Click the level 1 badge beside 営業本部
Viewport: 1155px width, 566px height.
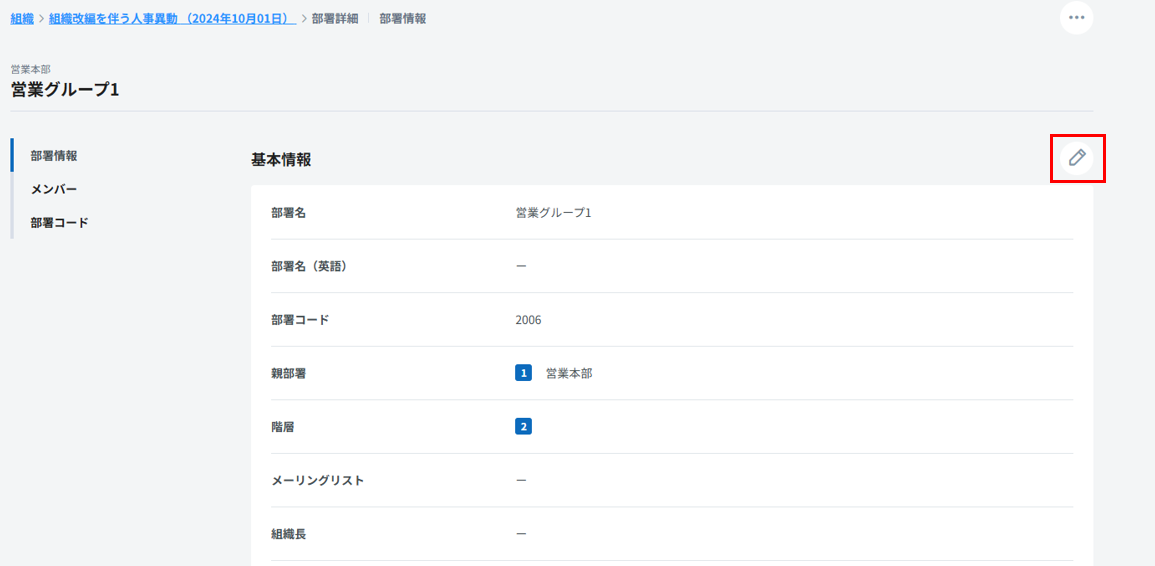[523, 373]
